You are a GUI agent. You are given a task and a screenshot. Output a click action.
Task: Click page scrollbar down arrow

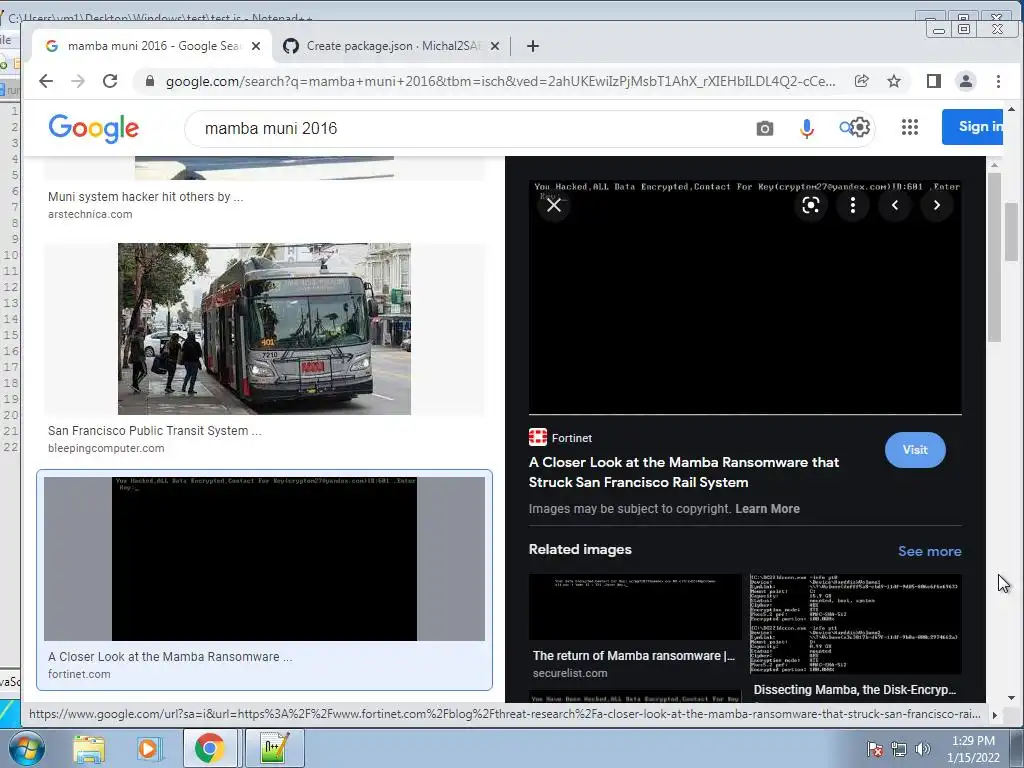(x=1012, y=698)
